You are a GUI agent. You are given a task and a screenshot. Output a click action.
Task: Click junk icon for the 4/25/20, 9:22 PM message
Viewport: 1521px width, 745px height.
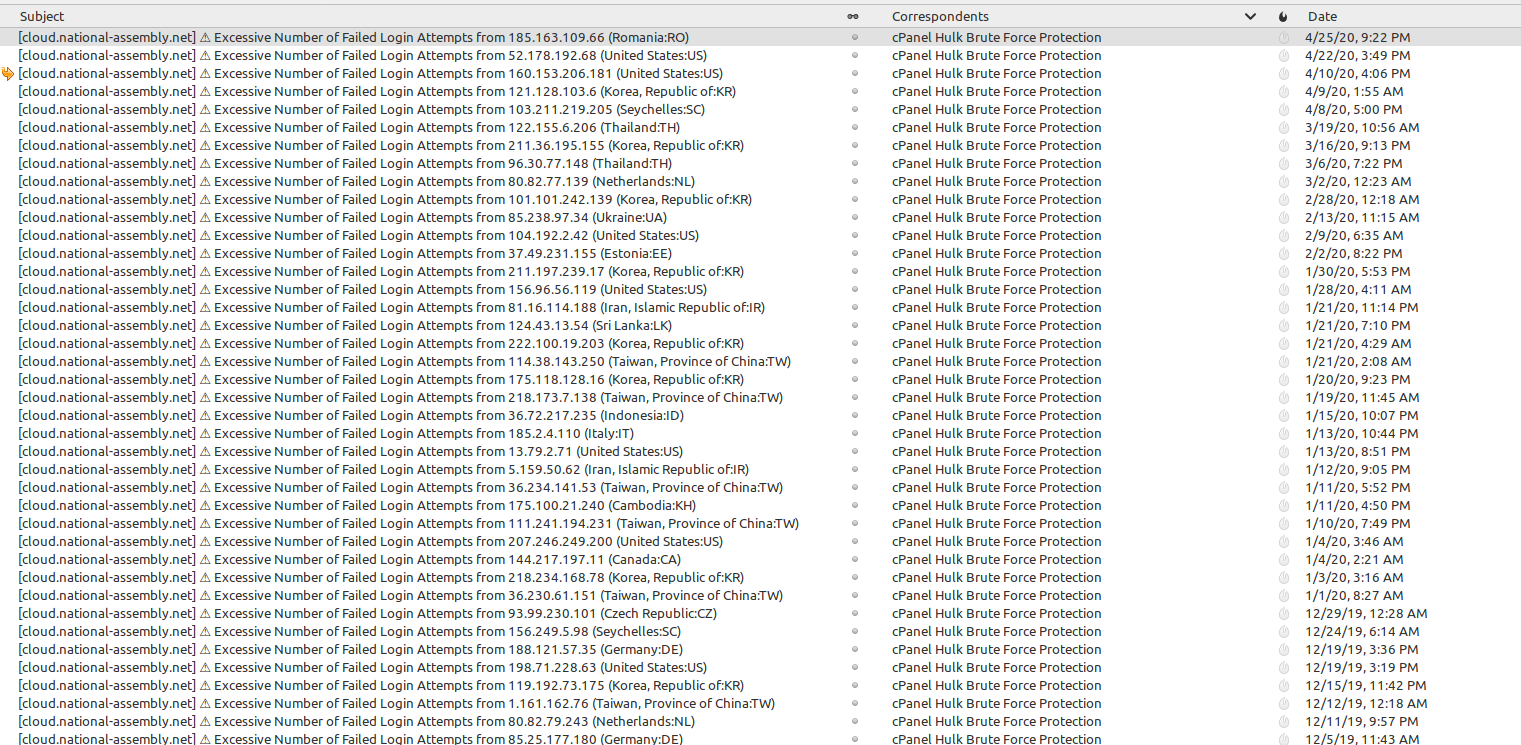pyautogui.click(x=1284, y=38)
